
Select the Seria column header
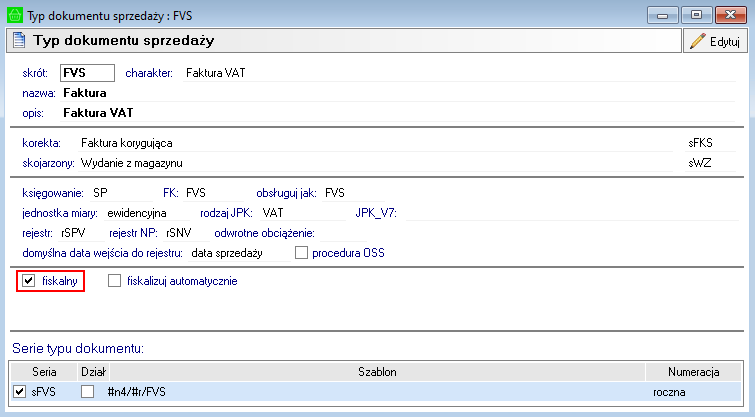43,371
